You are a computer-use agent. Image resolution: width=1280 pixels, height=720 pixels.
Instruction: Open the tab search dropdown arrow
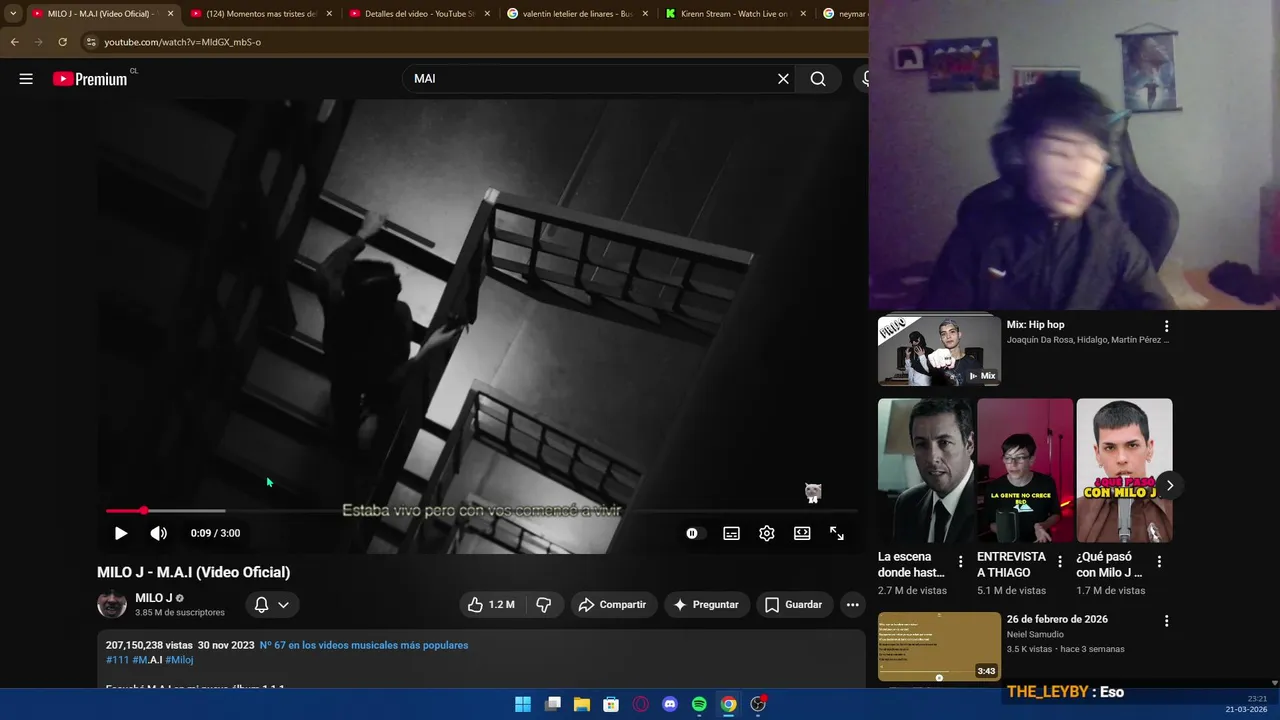tap(13, 14)
